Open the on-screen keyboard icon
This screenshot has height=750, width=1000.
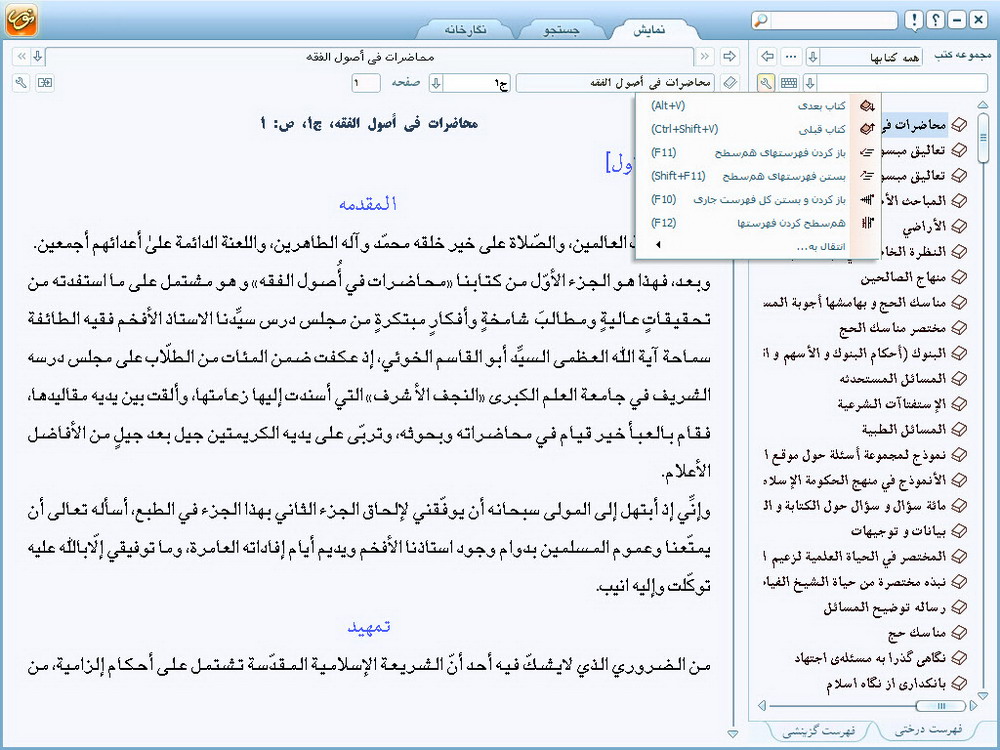pyautogui.click(x=789, y=82)
